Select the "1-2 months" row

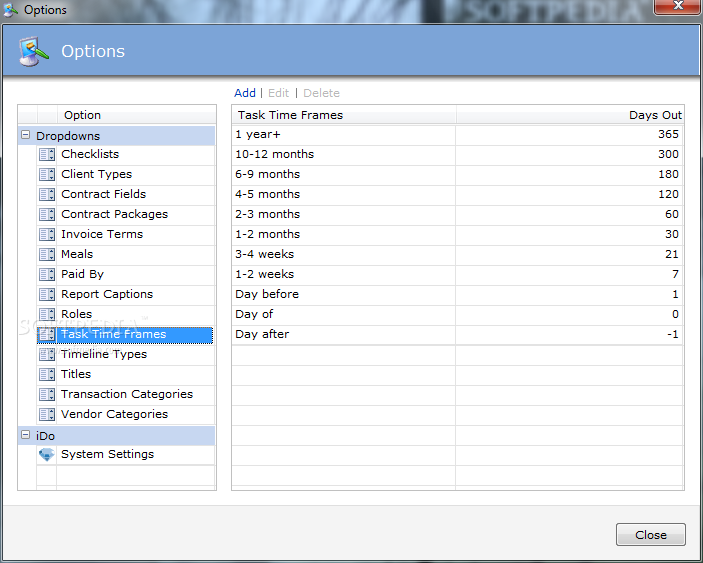click(x=458, y=234)
